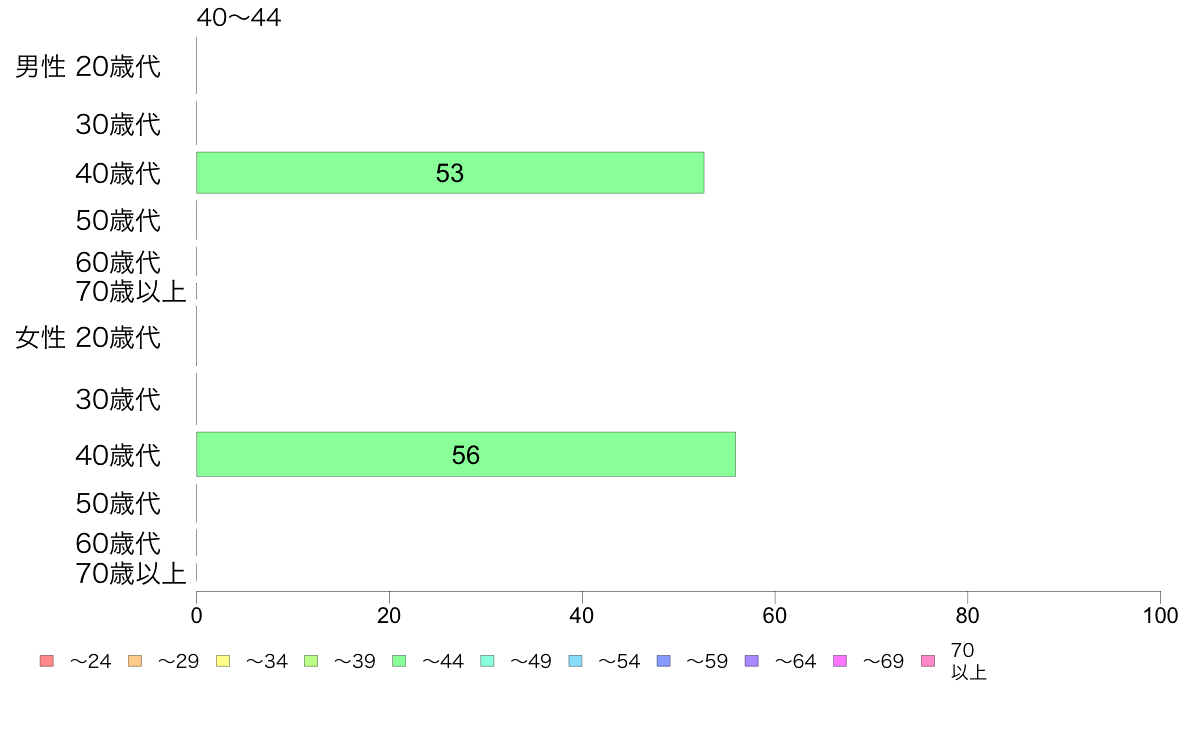This screenshot has width=1188, height=736.
Task: Click the female 70歳以上 row label
Action: [x=131, y=573]
